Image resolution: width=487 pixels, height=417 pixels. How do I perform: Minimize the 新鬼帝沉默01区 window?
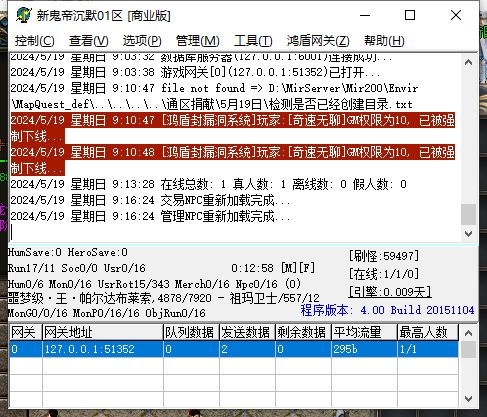coord(365,15)
